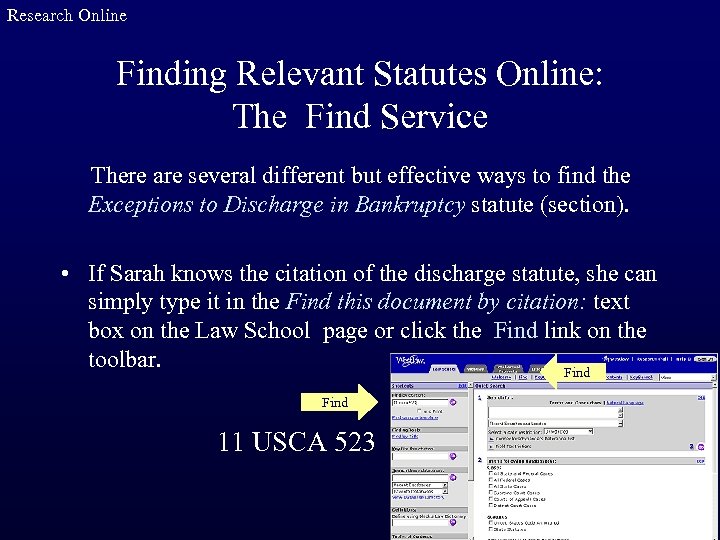
Task: Click Edit link in the Shortcuts header
Action: [462, 386]
